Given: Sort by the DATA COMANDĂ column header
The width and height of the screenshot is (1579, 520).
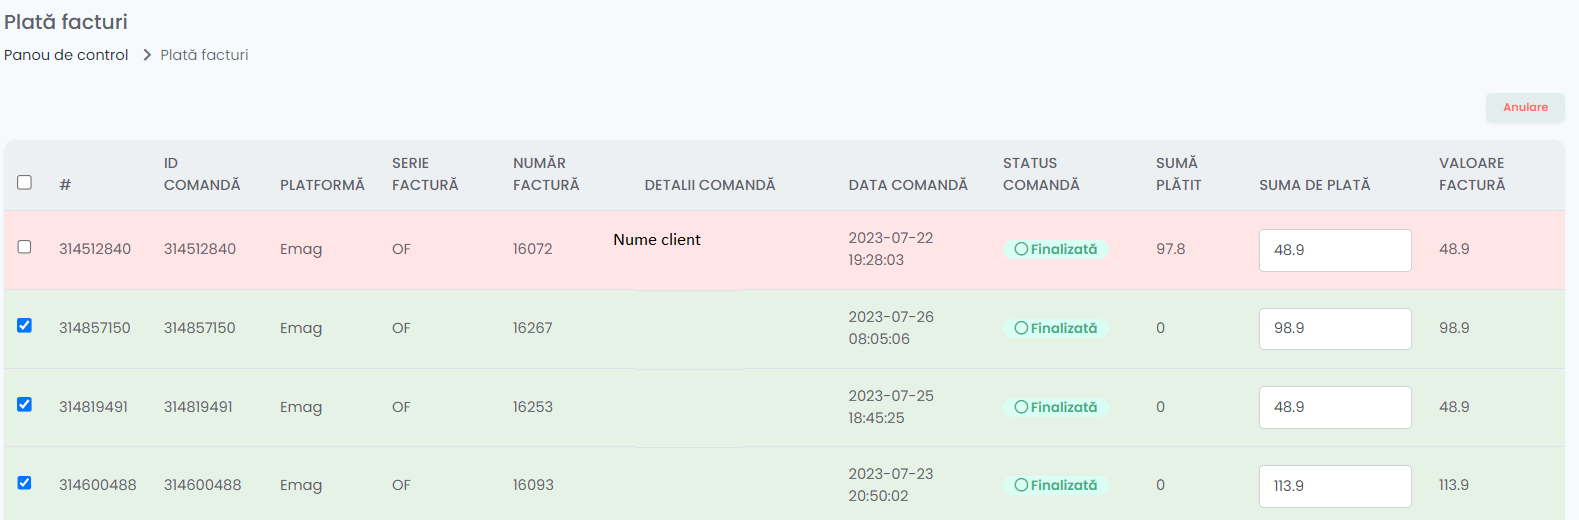Looking at the screenshot, I should click(908, 185).
